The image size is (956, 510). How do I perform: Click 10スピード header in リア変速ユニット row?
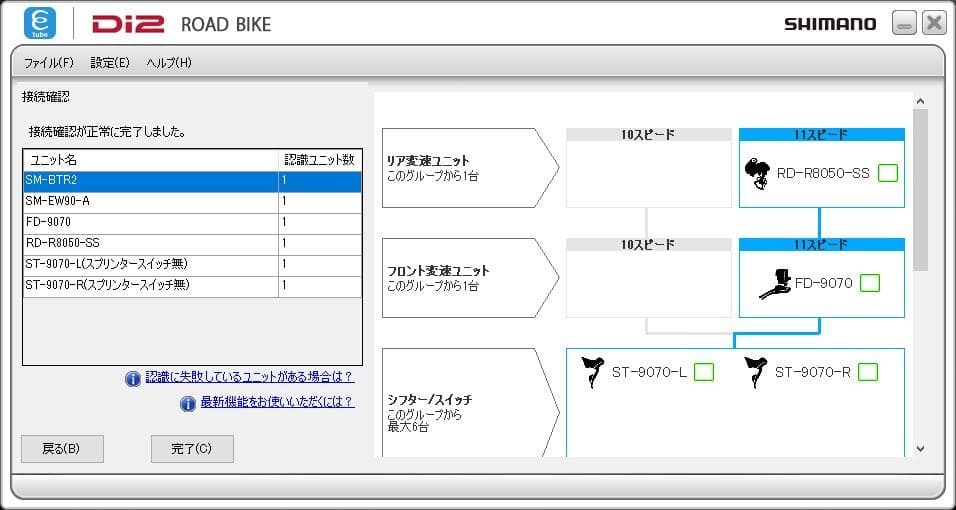[x=649, y=135]
